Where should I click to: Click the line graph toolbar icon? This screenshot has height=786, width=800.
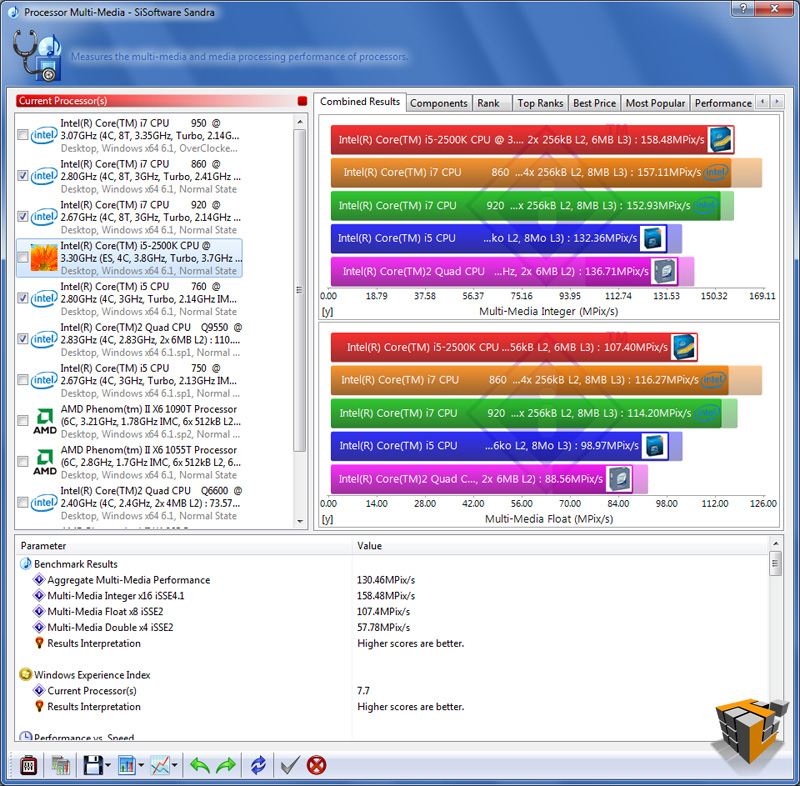point(160,765)
